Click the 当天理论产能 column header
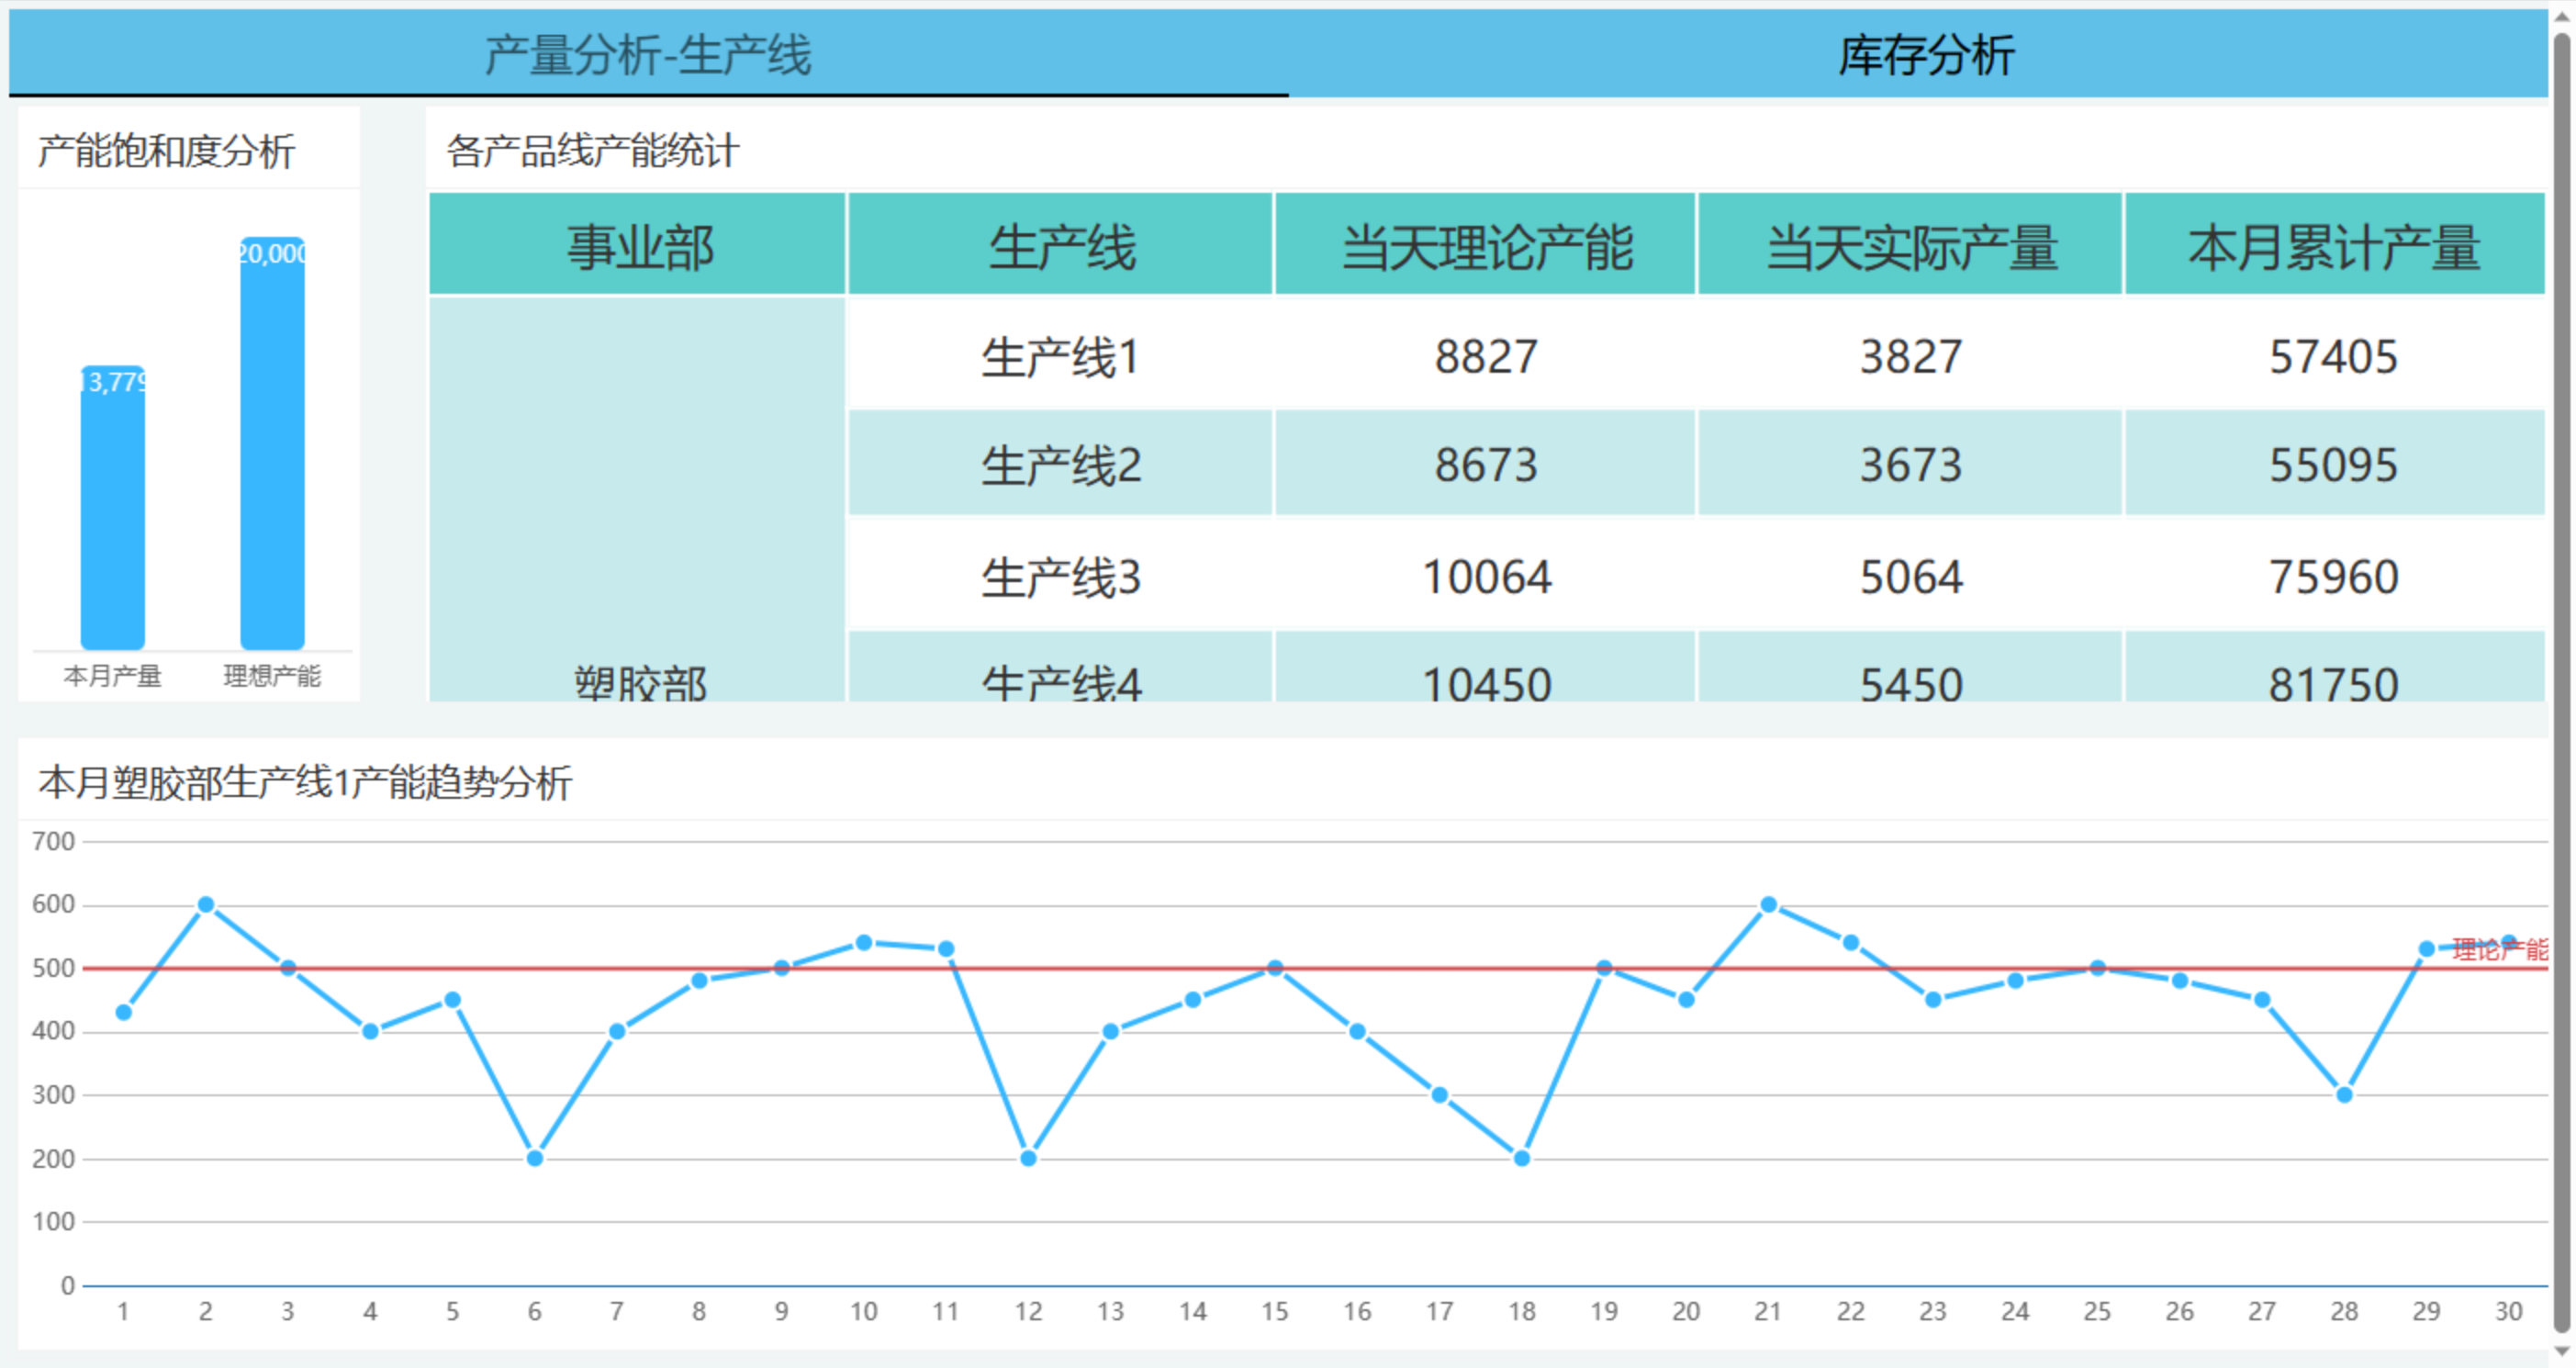Image resolution: width=2576 pixels, height=1368 pixels. click(1485, 245)
